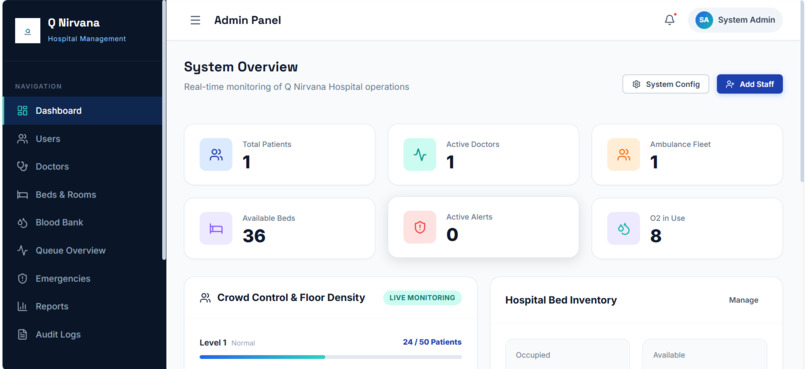Click the "Occupied" tile label
This screenshot has width=806, height=369.
(x=533, y=355)
